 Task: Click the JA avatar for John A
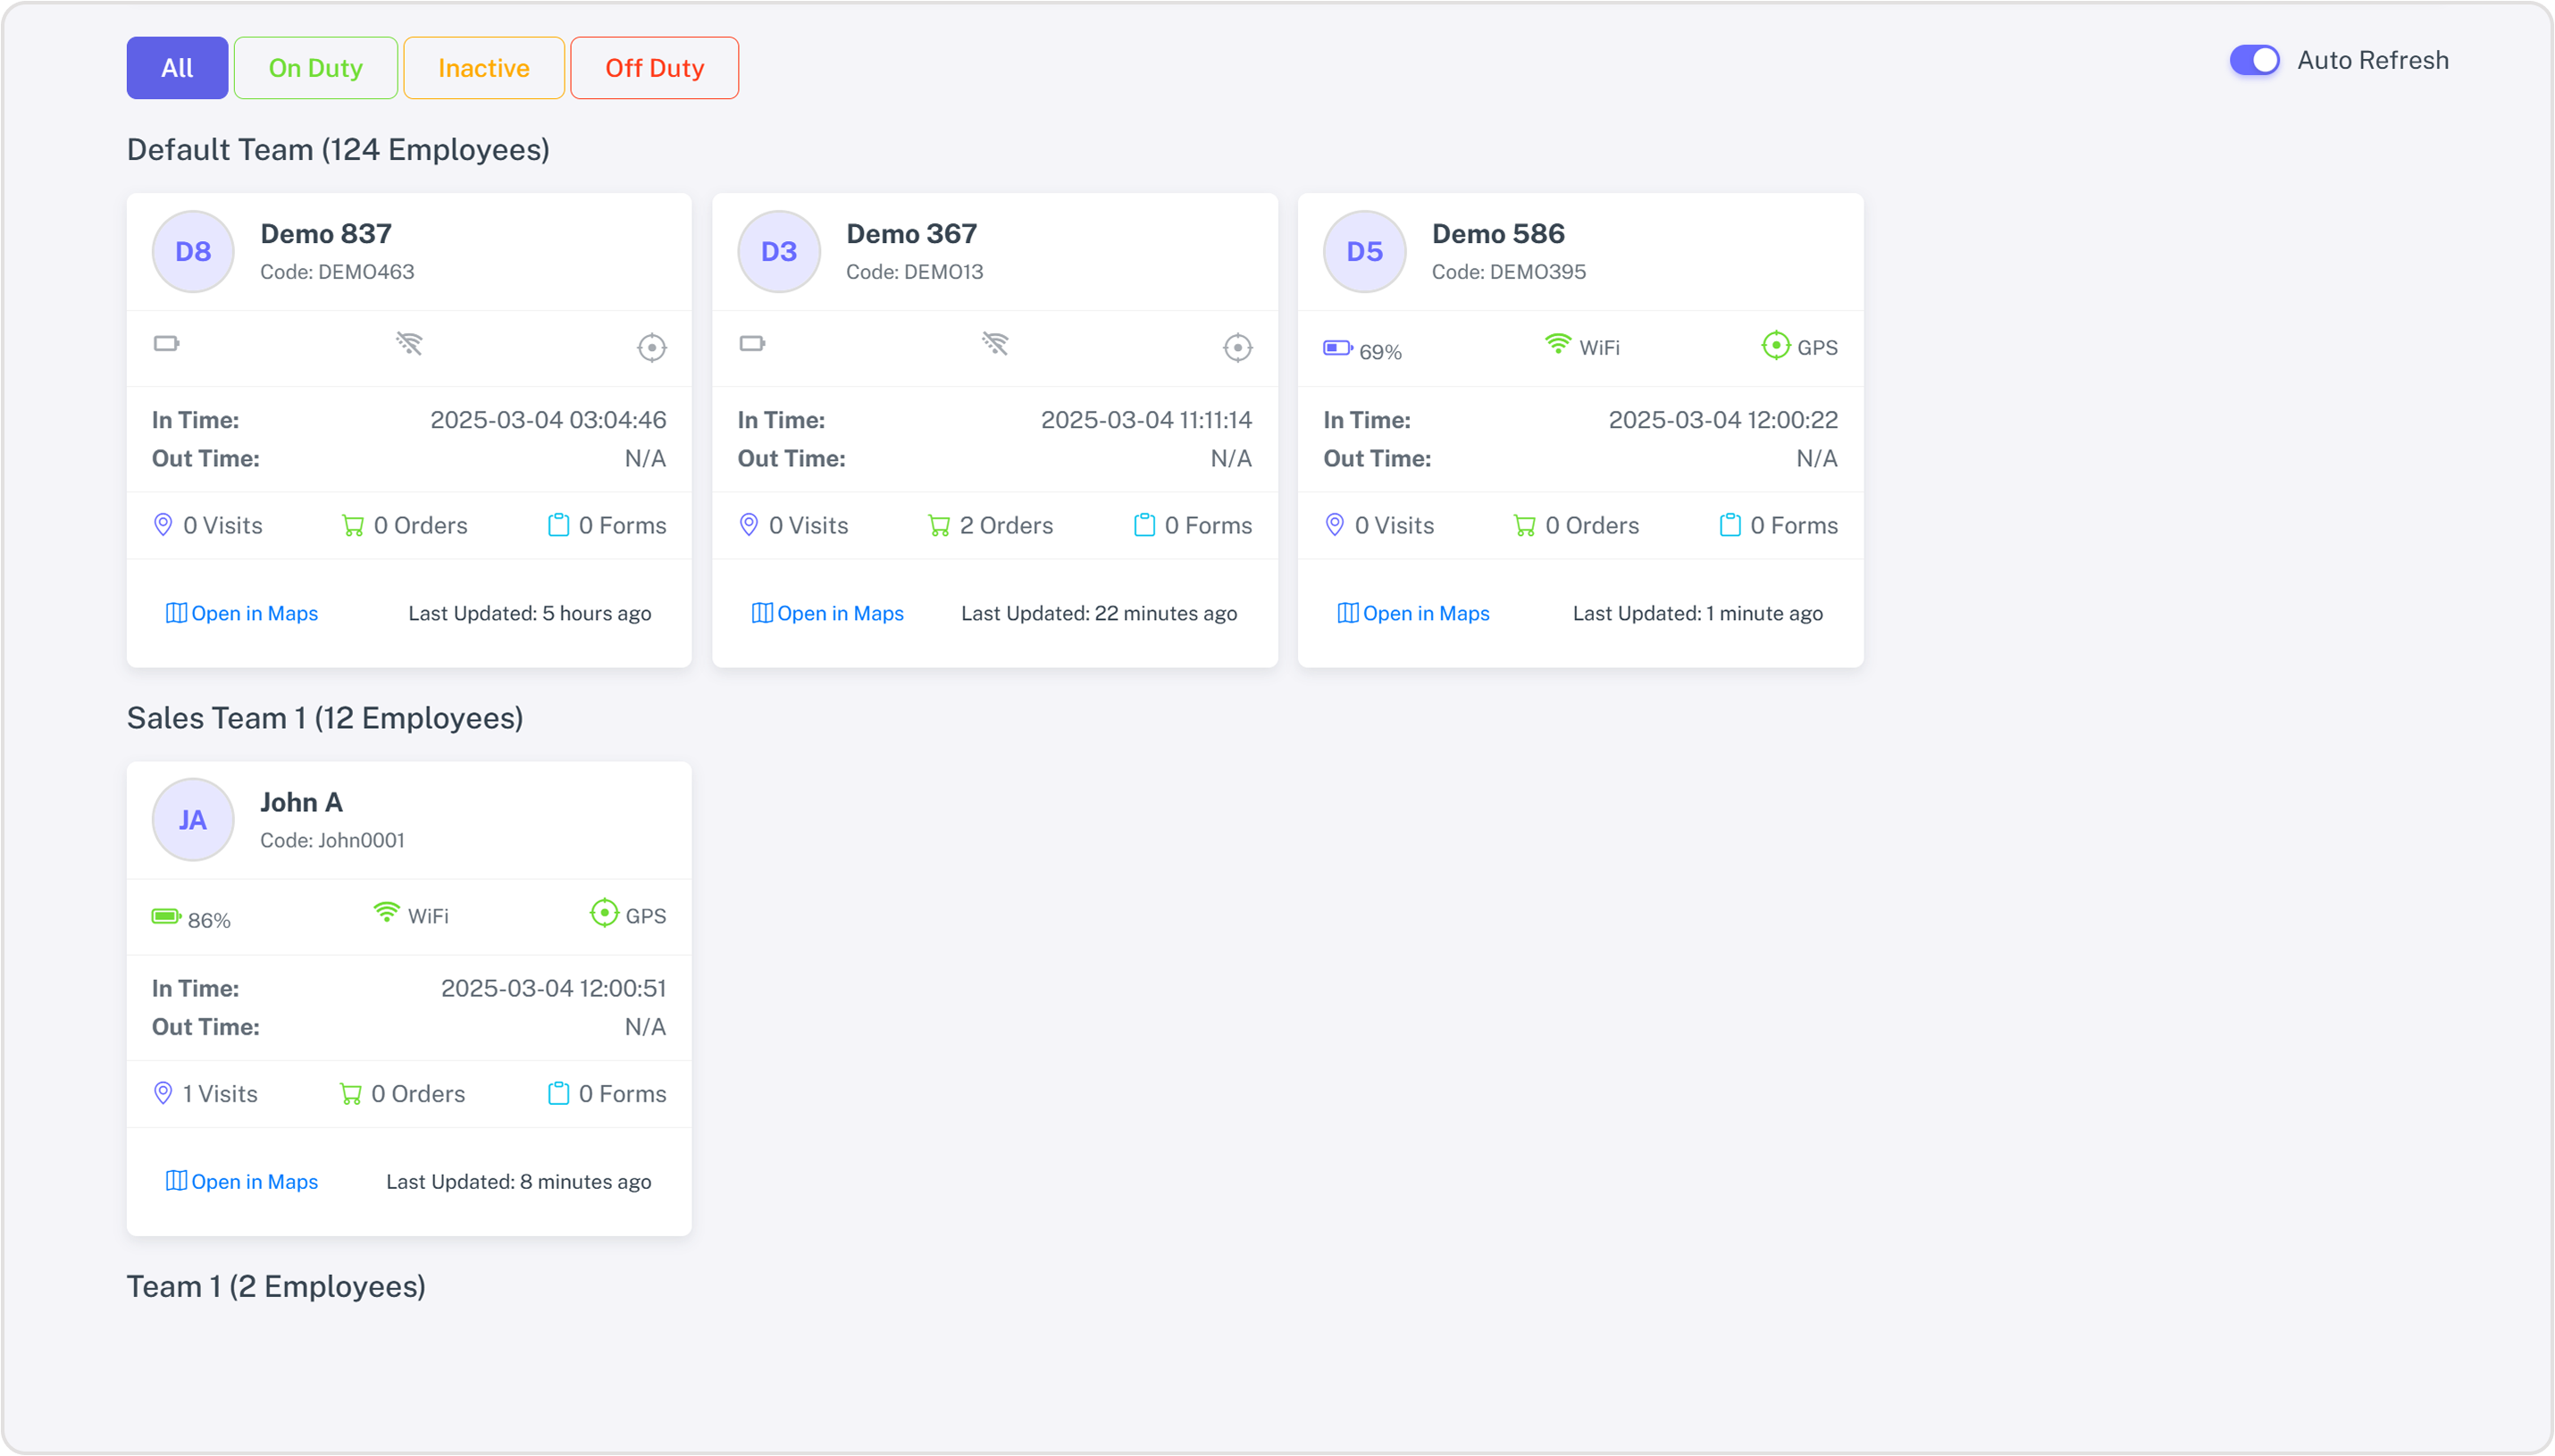[x=193, y=820]
